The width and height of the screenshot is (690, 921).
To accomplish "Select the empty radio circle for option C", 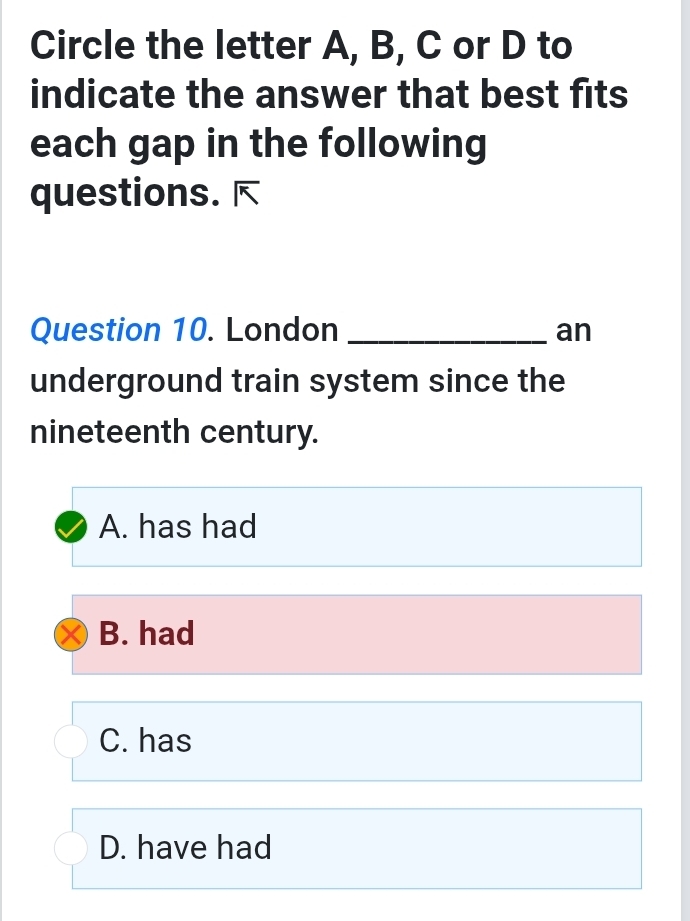I will 71,742.
